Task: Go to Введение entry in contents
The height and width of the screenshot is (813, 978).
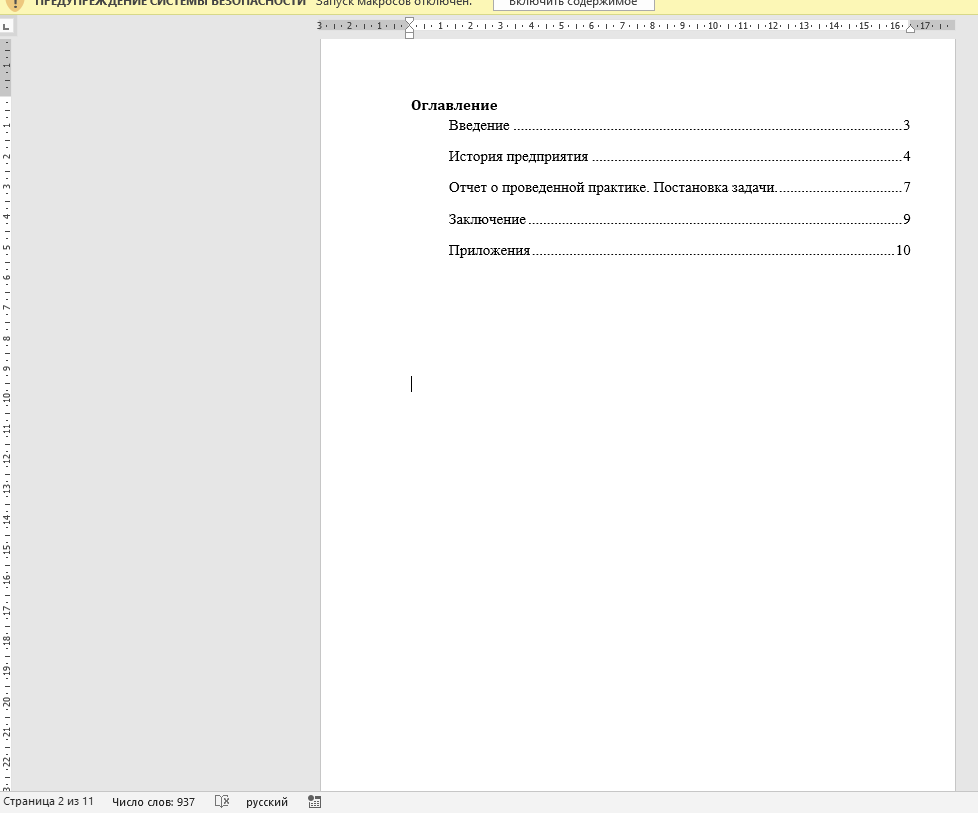Action: pyautogui.click(x=479, y=126)
